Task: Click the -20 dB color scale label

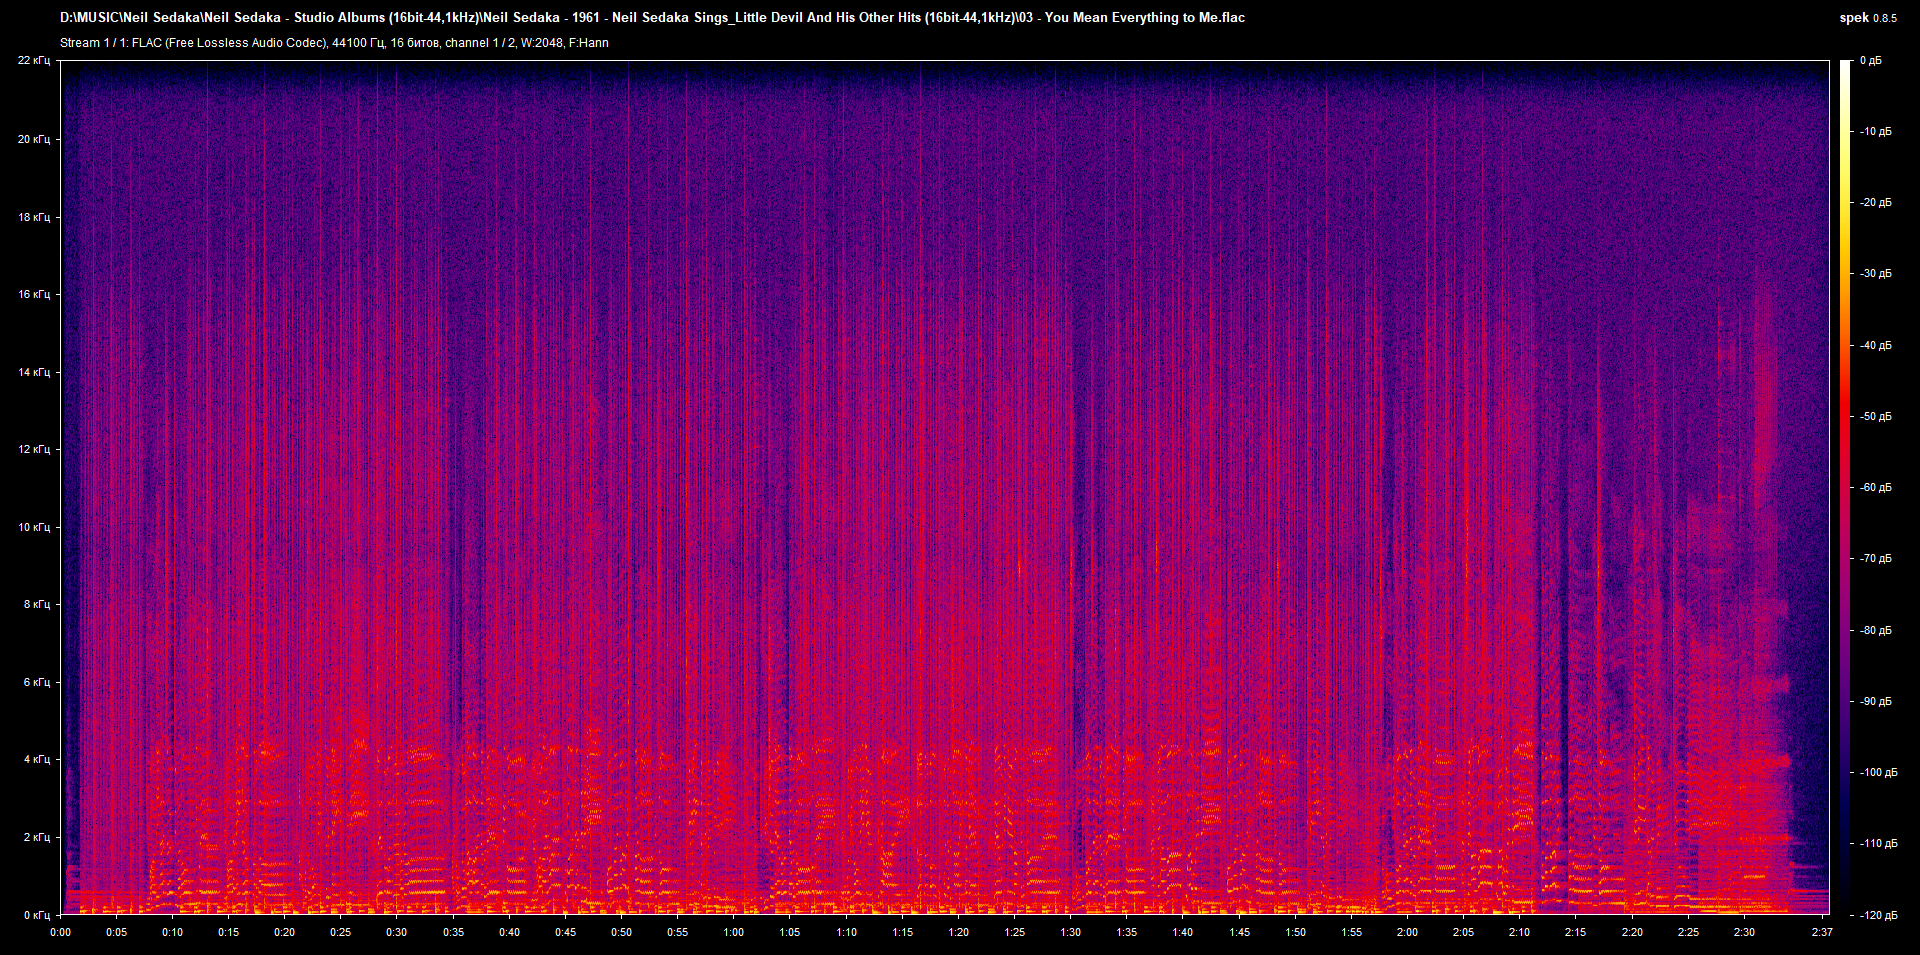Action: (x=1875, y=202)
